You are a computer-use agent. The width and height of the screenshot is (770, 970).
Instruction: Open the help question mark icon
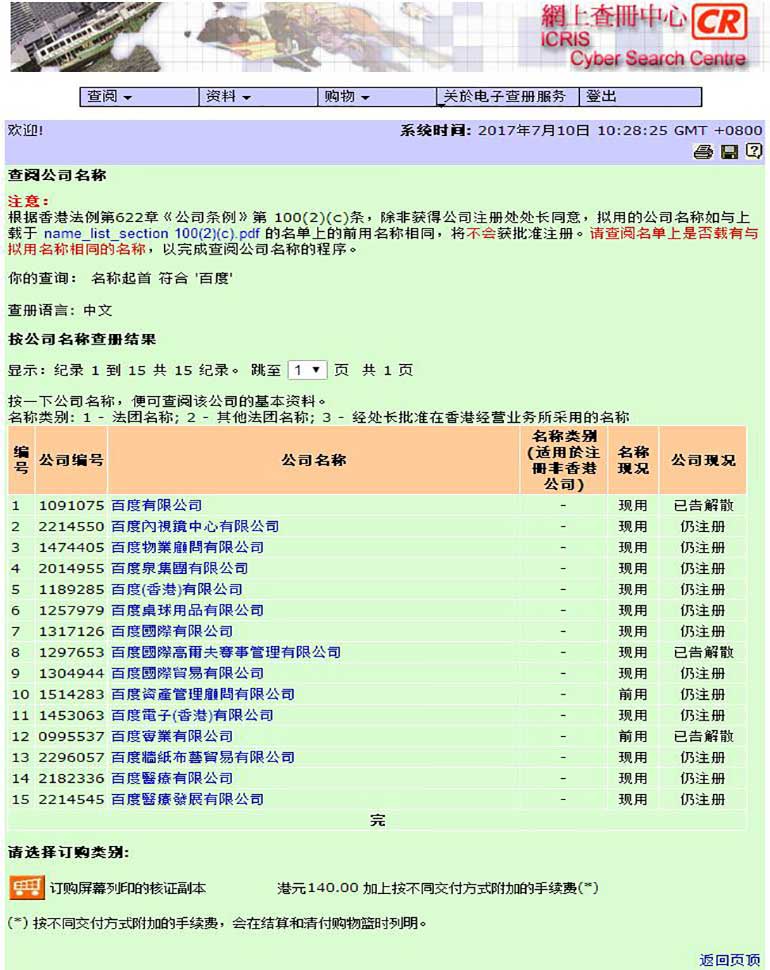tap(754, 152)
